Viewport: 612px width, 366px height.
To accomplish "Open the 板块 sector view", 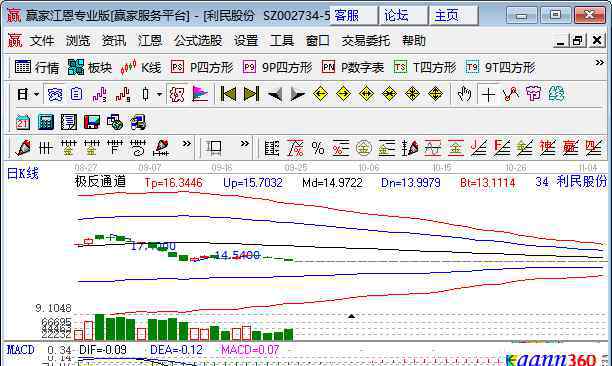I will (90, 68).
